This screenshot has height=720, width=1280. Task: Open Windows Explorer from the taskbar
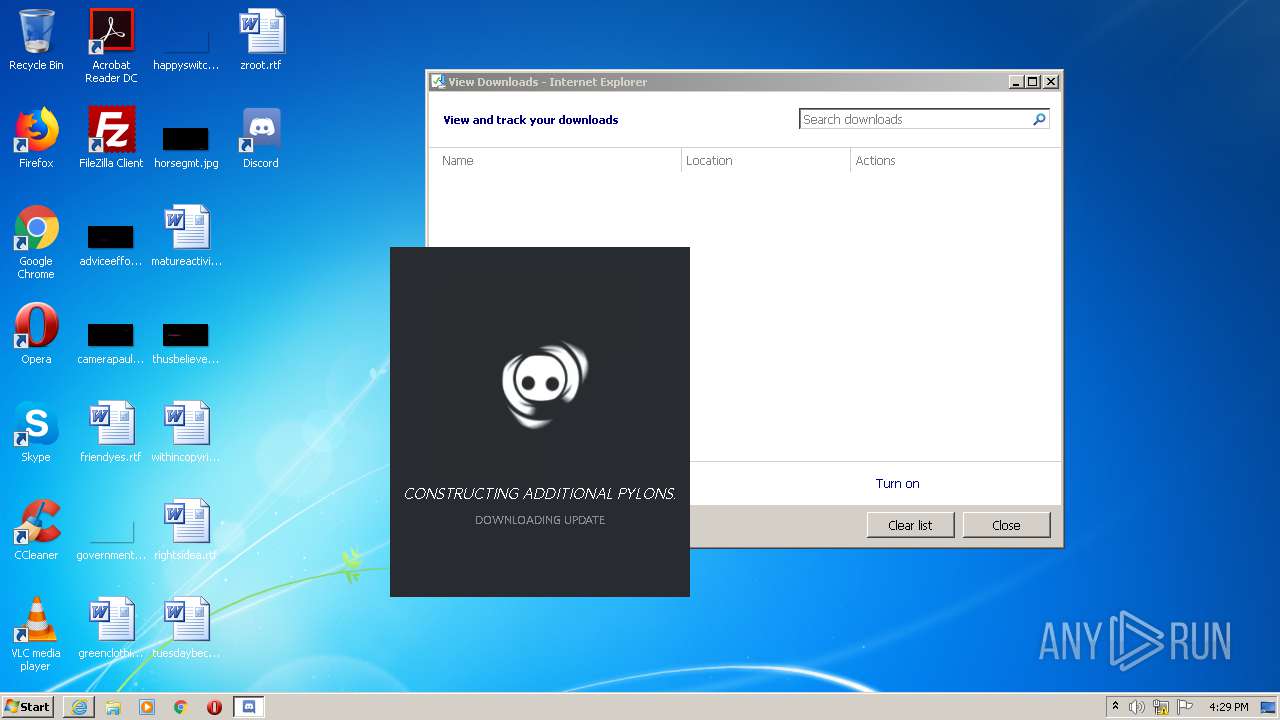pos(113,707)
